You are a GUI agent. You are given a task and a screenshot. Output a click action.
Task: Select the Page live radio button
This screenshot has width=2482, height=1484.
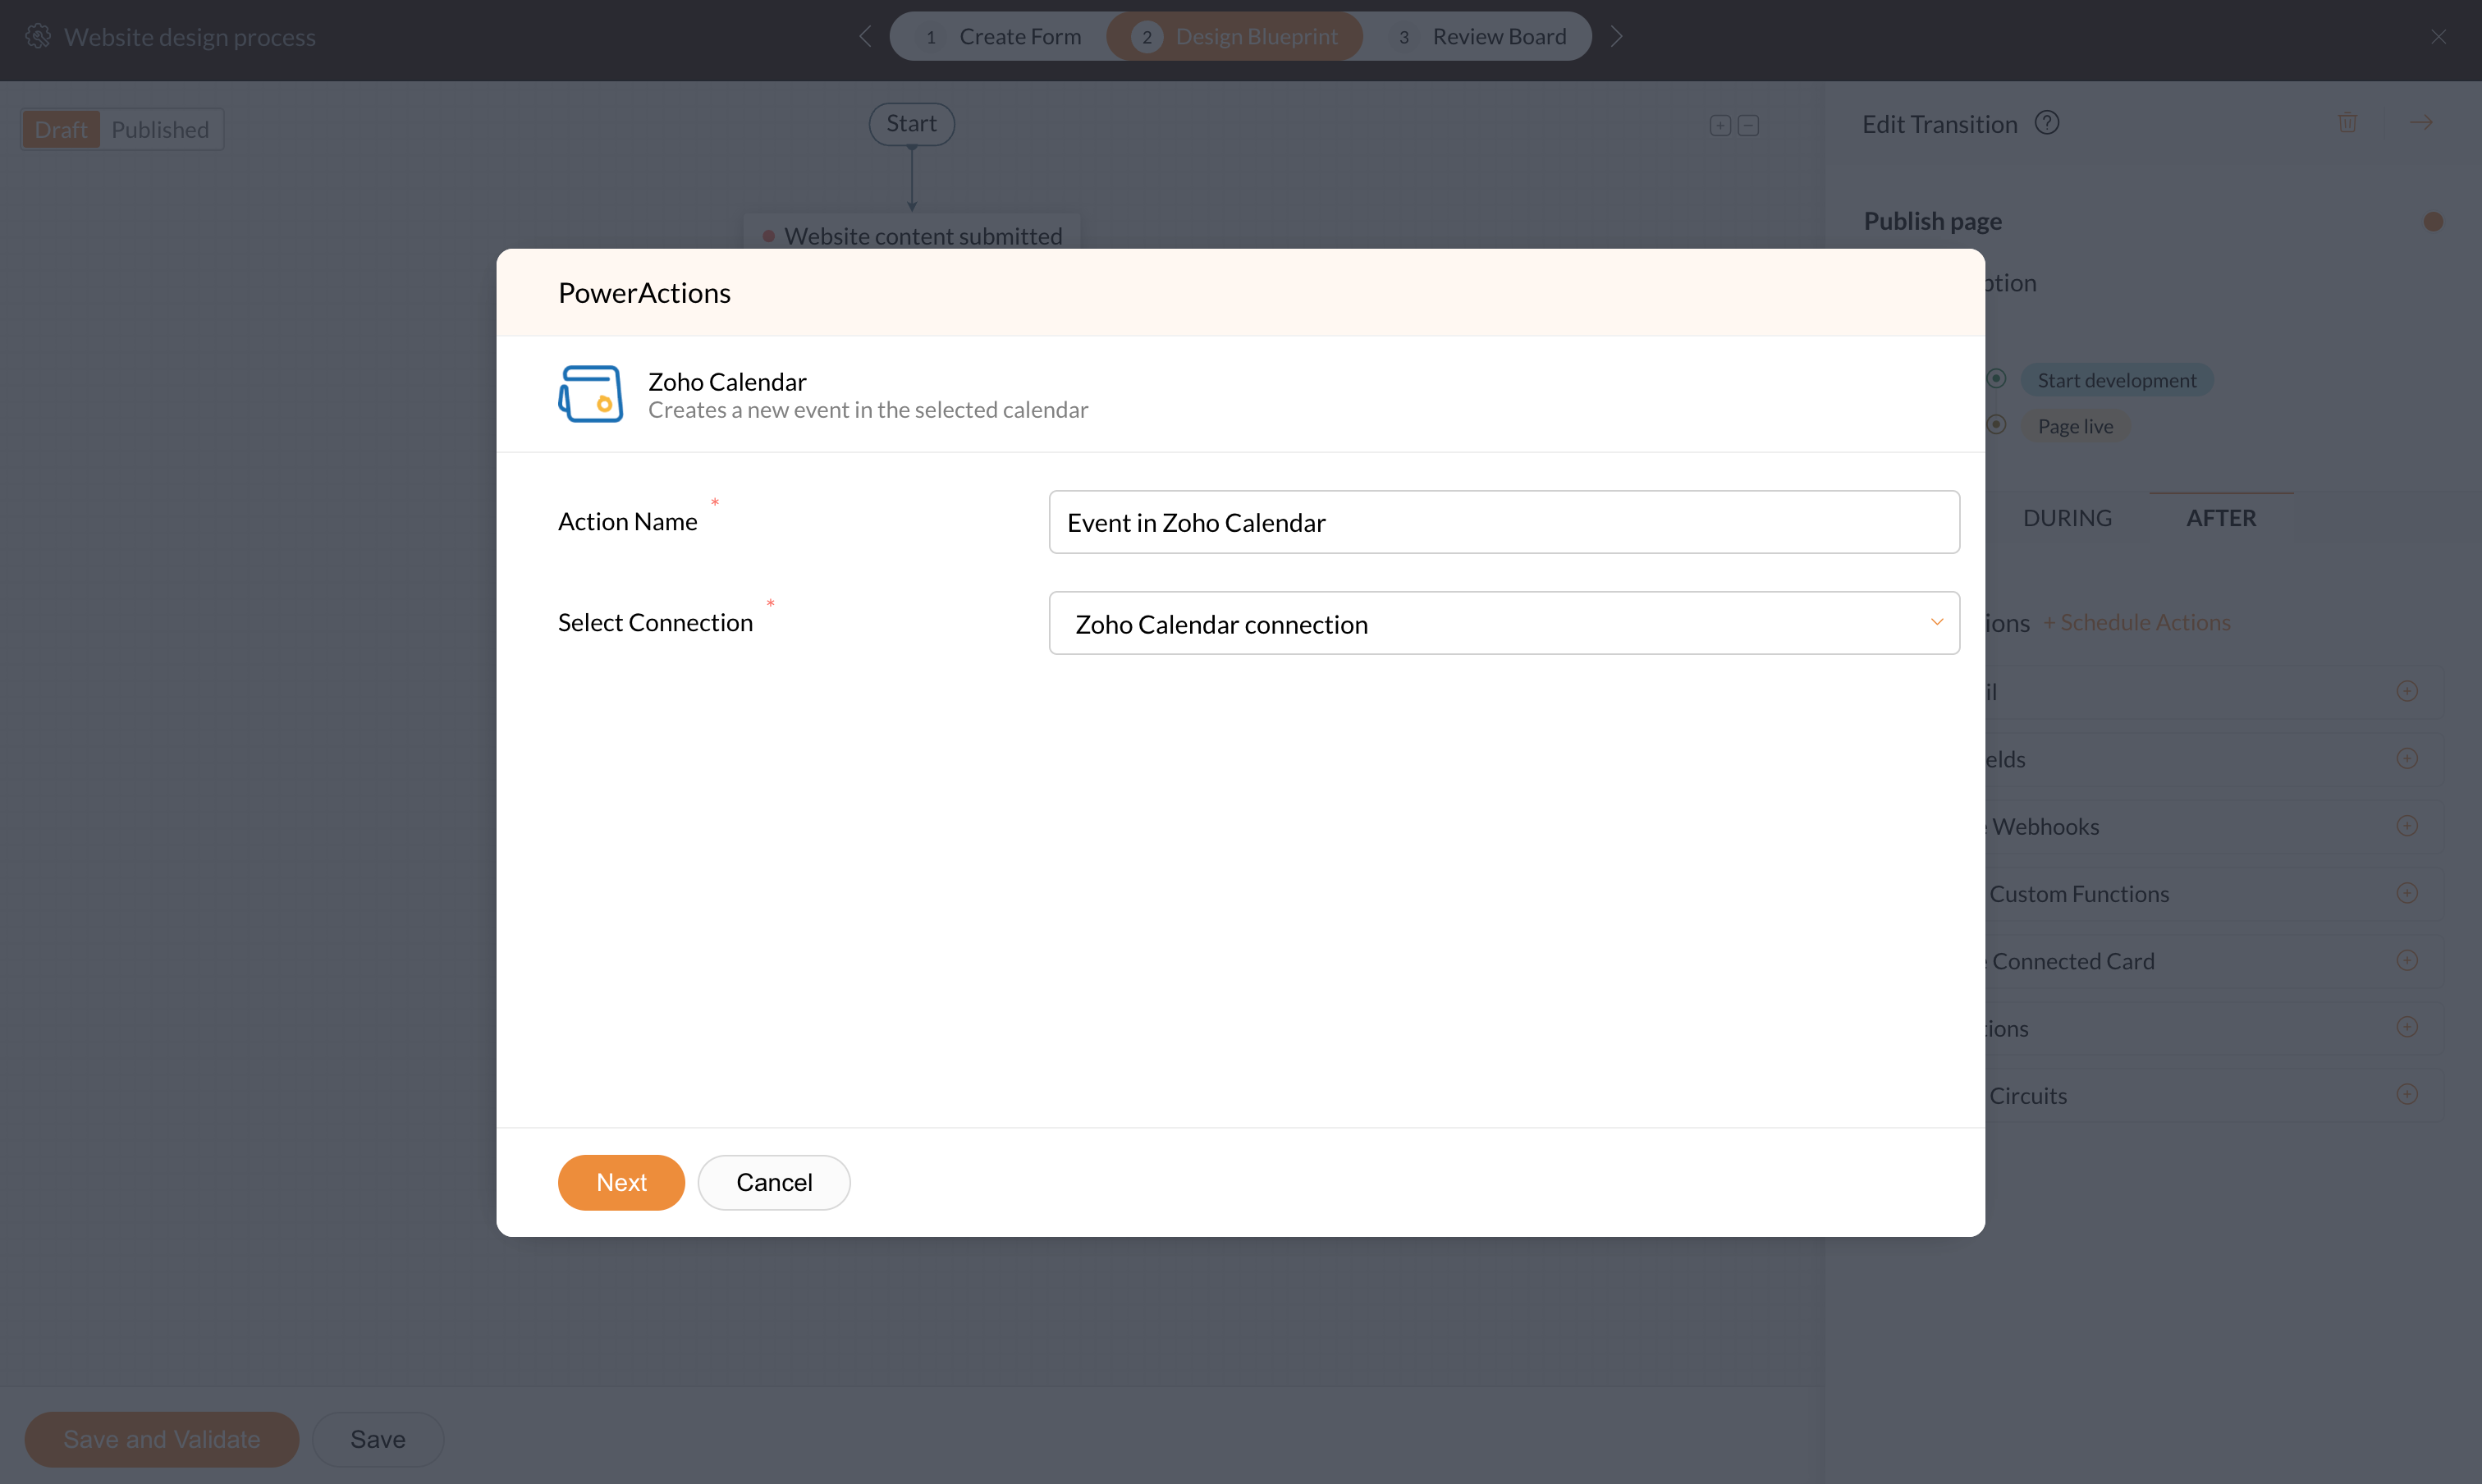point(1996,425)
